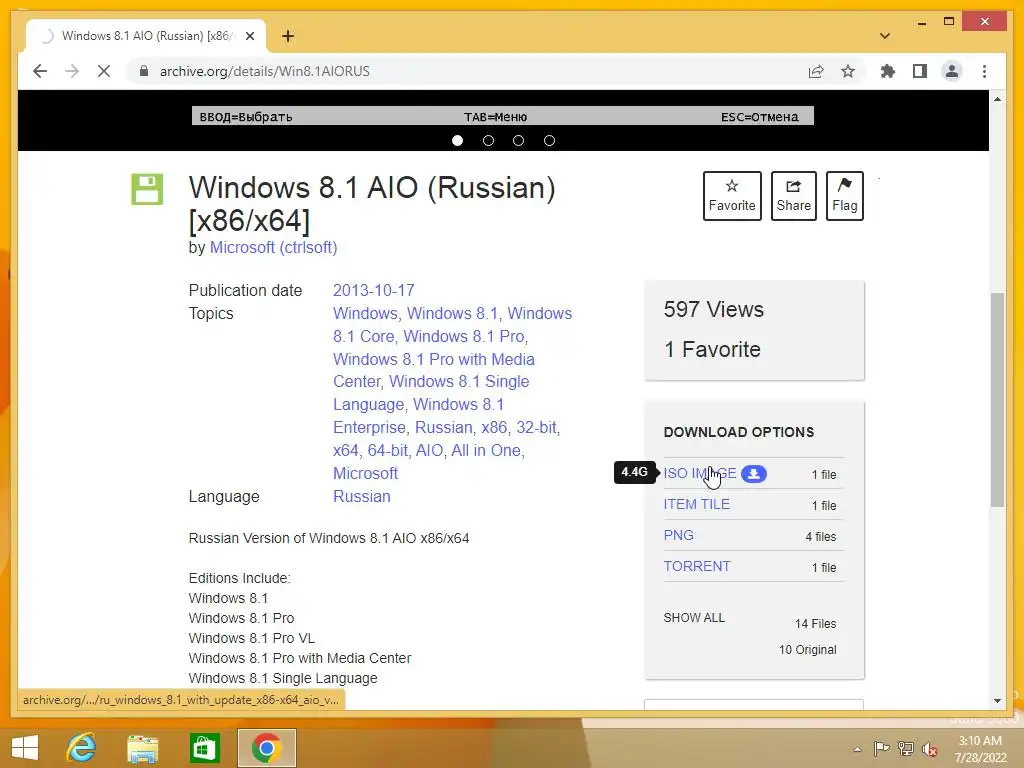This screenshot has height=768, width=1024.
Task: Open Chrome extensions puzzle icon
Action: (888, 71)
